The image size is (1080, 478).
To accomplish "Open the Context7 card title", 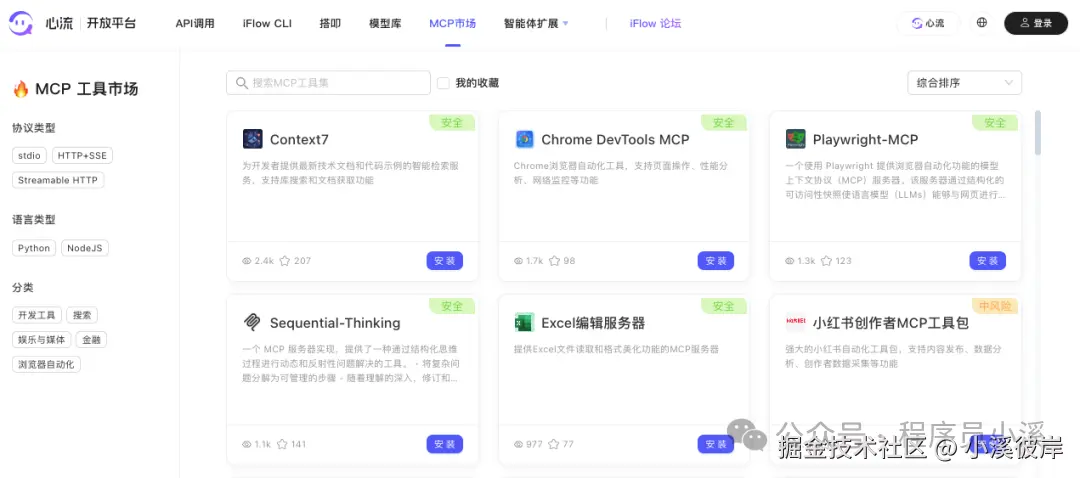I will point(299,140).
